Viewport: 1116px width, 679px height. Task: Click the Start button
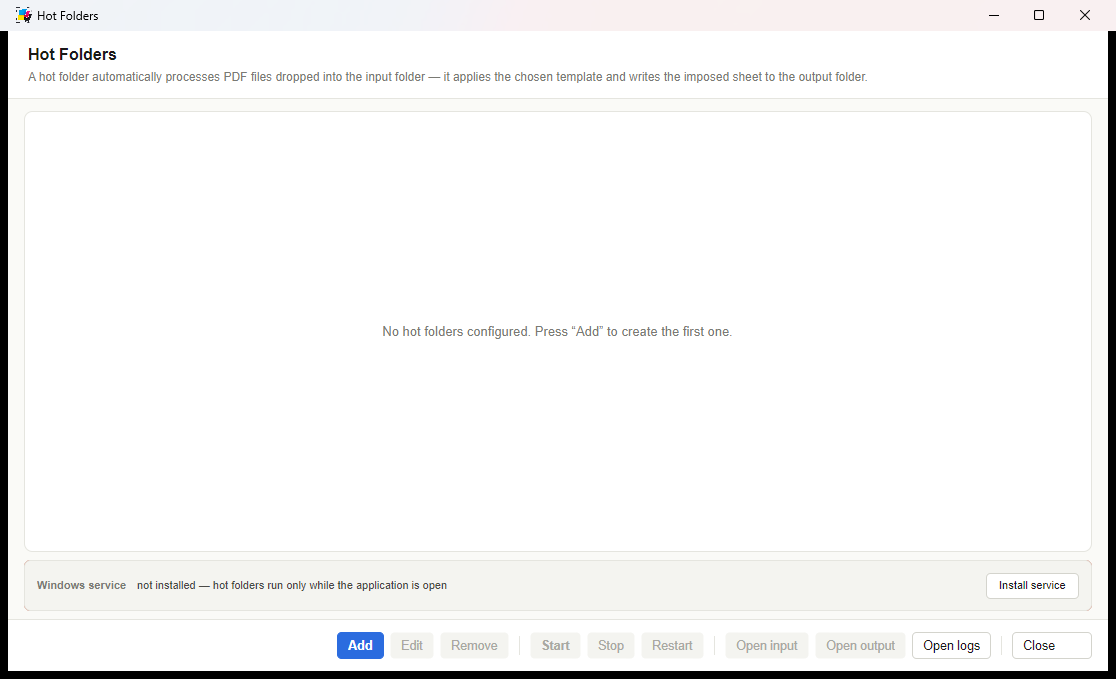click(555, 646)
